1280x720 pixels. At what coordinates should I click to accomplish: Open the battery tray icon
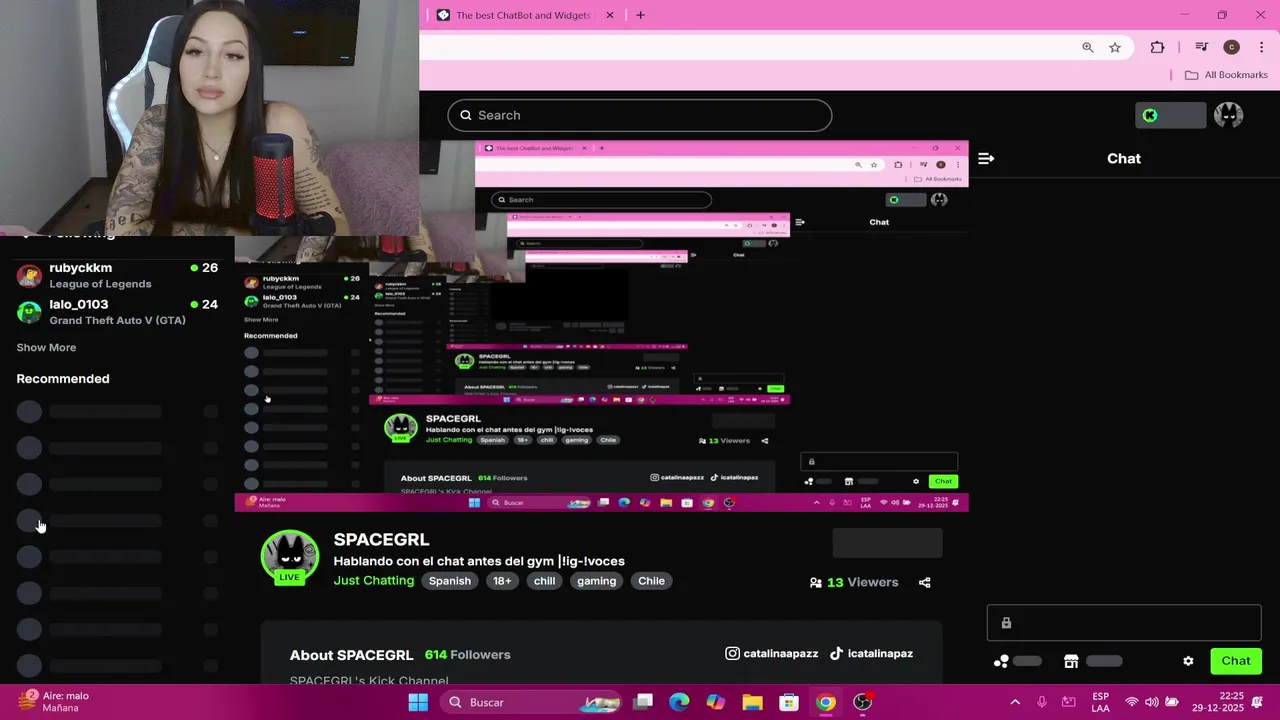[1172, 702]
